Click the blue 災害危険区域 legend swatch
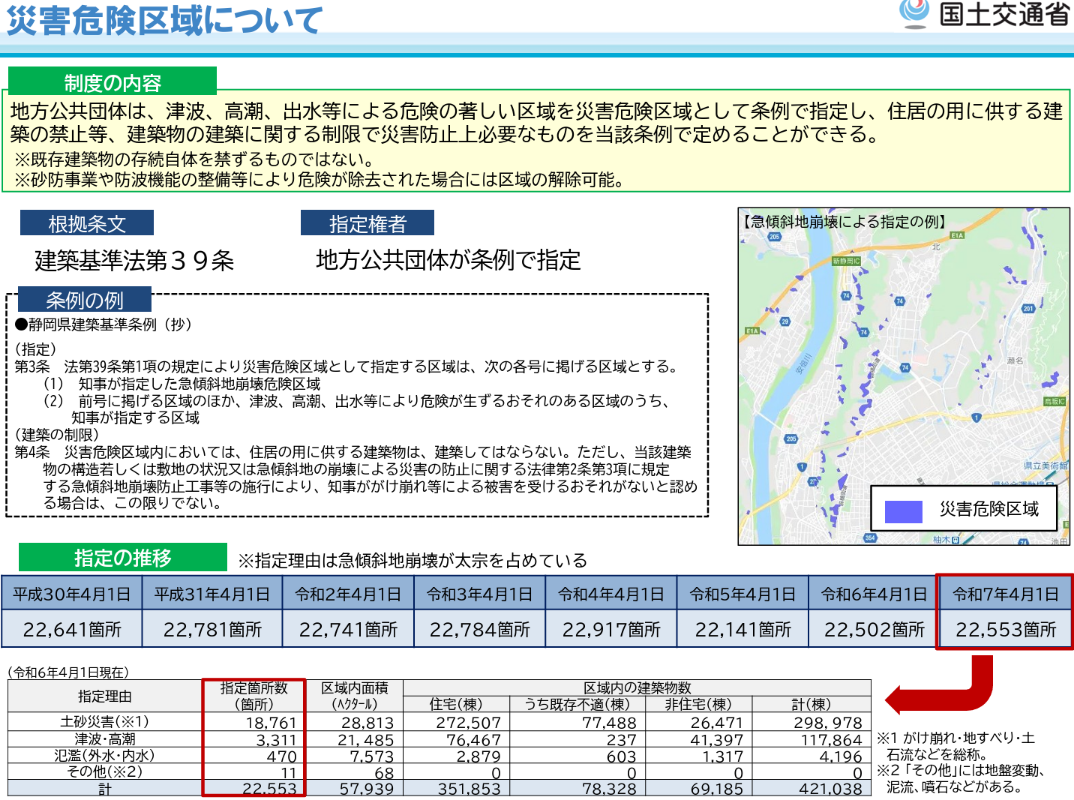Viewport: 1074px width, 800px height. coord(903,510)
